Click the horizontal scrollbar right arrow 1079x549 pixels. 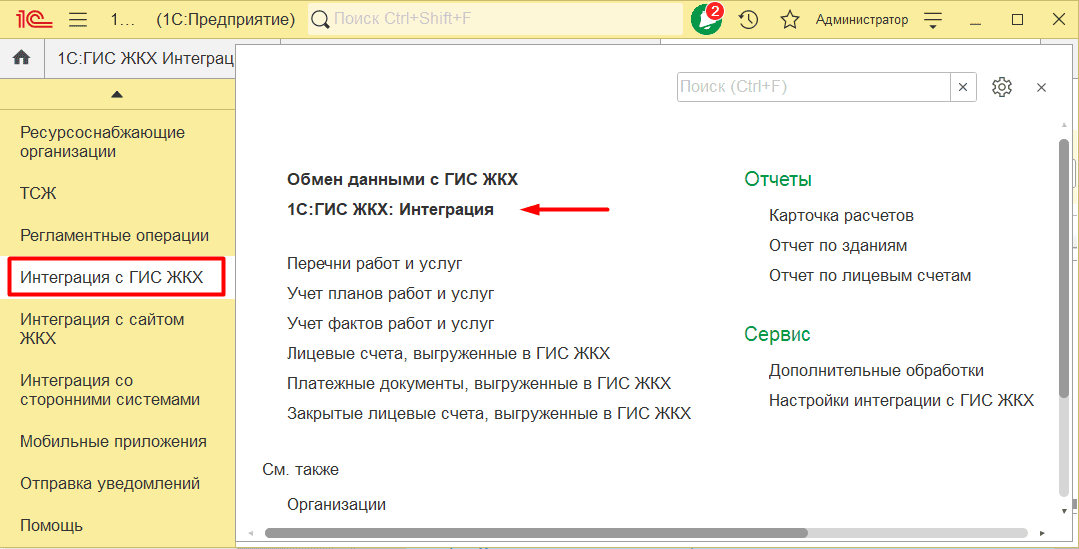tap(1043, 534)
